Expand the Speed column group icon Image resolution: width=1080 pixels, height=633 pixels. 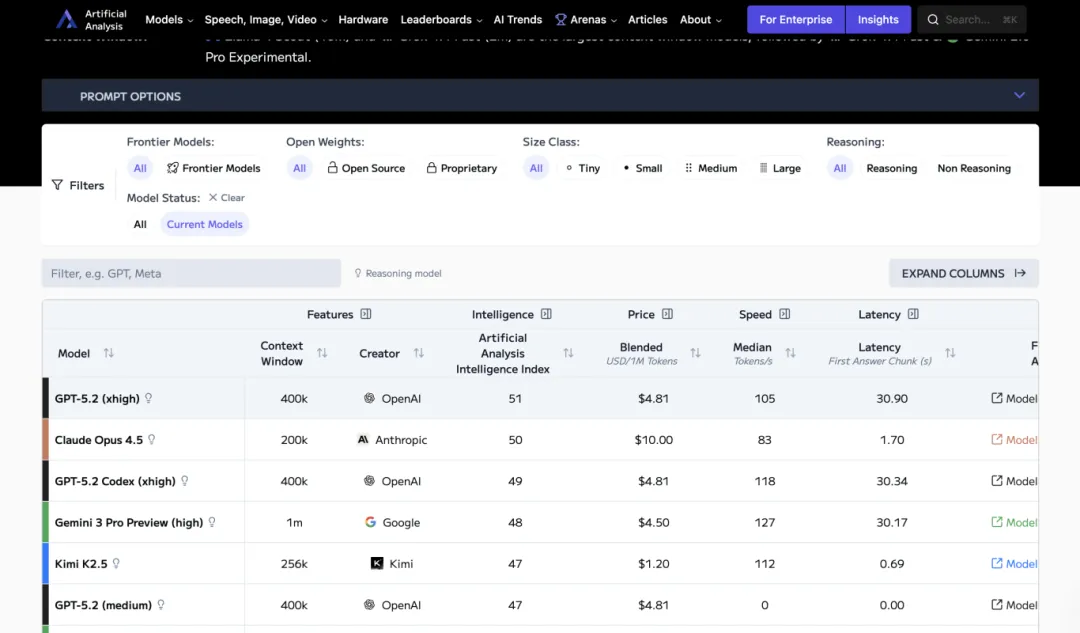coord(785,314)
